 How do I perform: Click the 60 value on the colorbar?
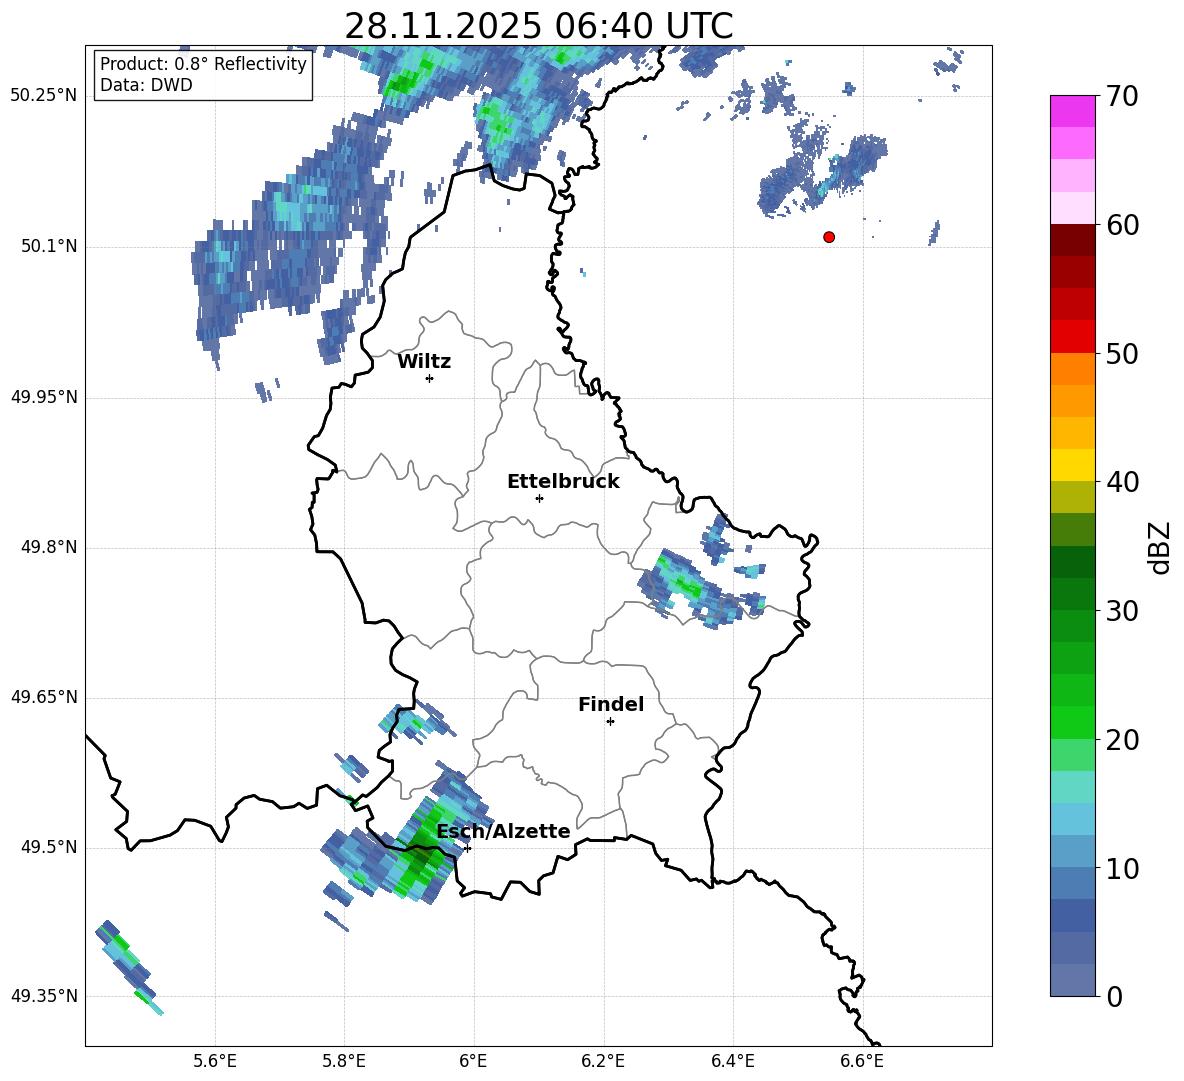click(1122, 225)
